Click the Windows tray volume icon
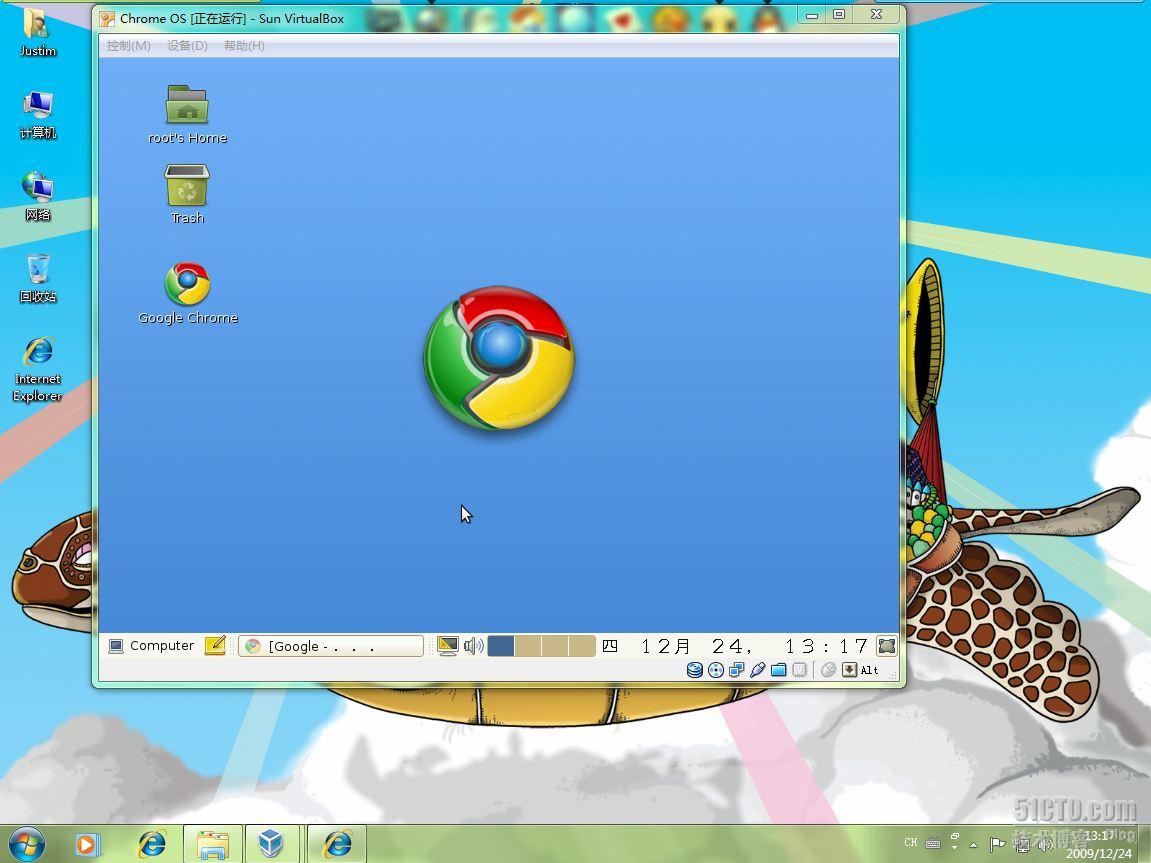1151x863 pixels. coord(1045,845)
